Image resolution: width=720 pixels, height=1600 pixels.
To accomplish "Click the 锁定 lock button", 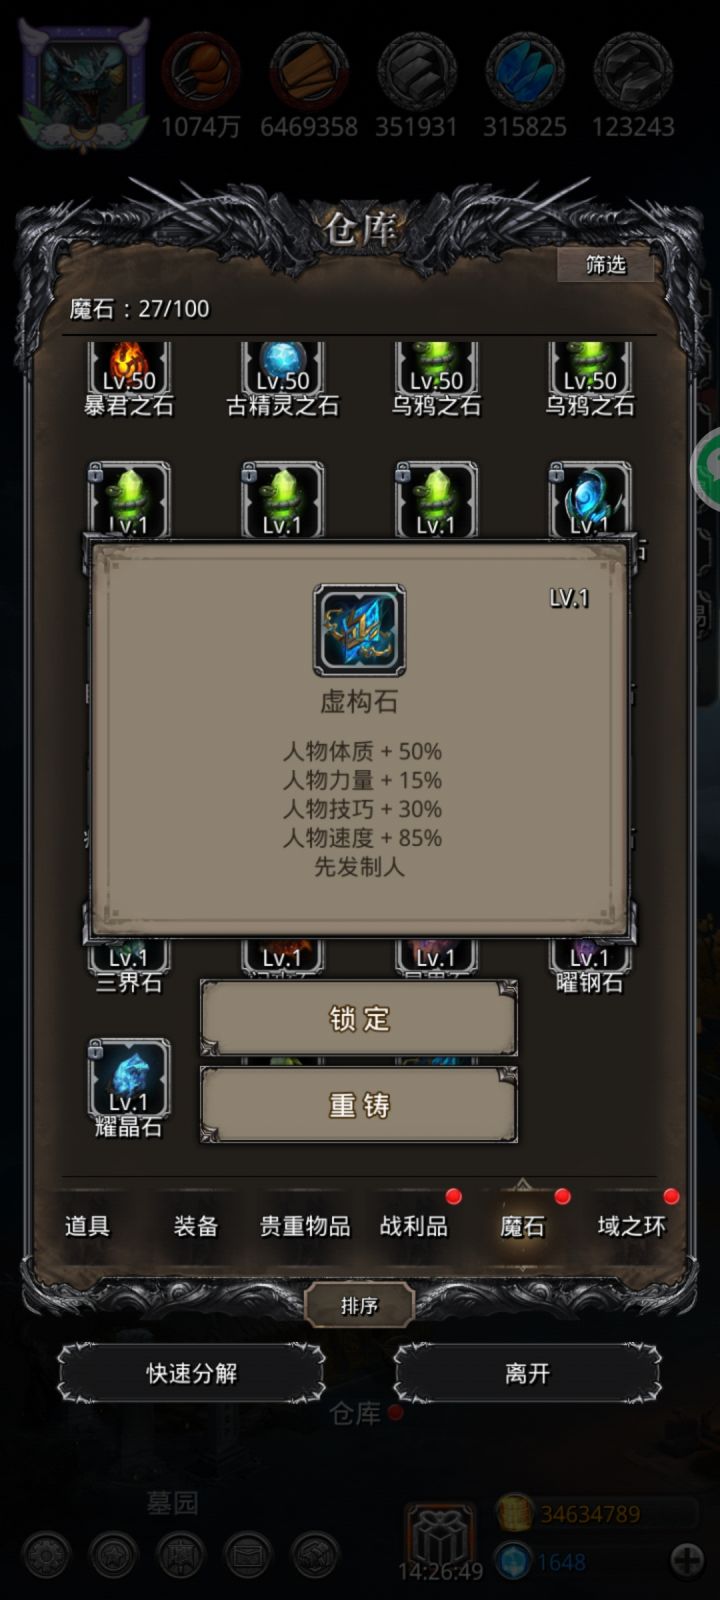I will pyautogui.click(x=359, y=1019).
